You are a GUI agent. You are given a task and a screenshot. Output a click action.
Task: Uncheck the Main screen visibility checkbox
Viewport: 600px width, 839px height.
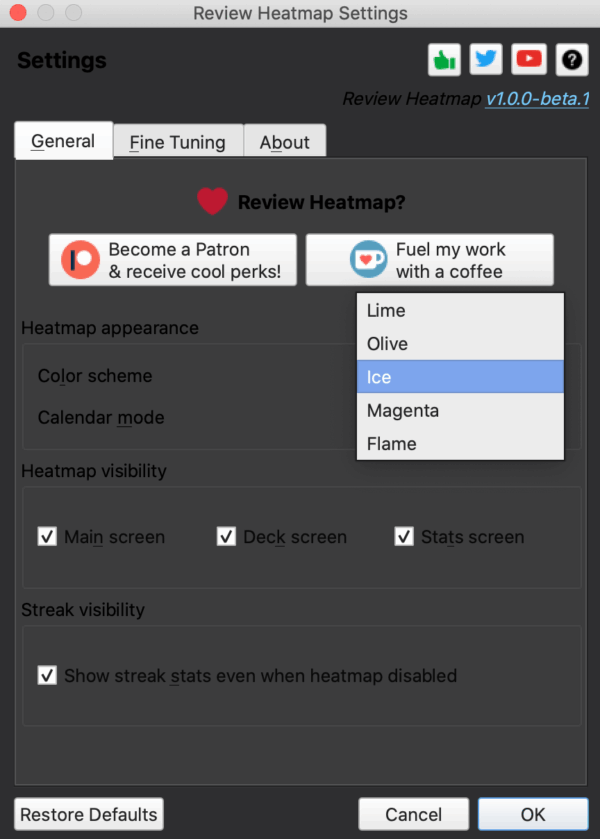tap(47, 536)
